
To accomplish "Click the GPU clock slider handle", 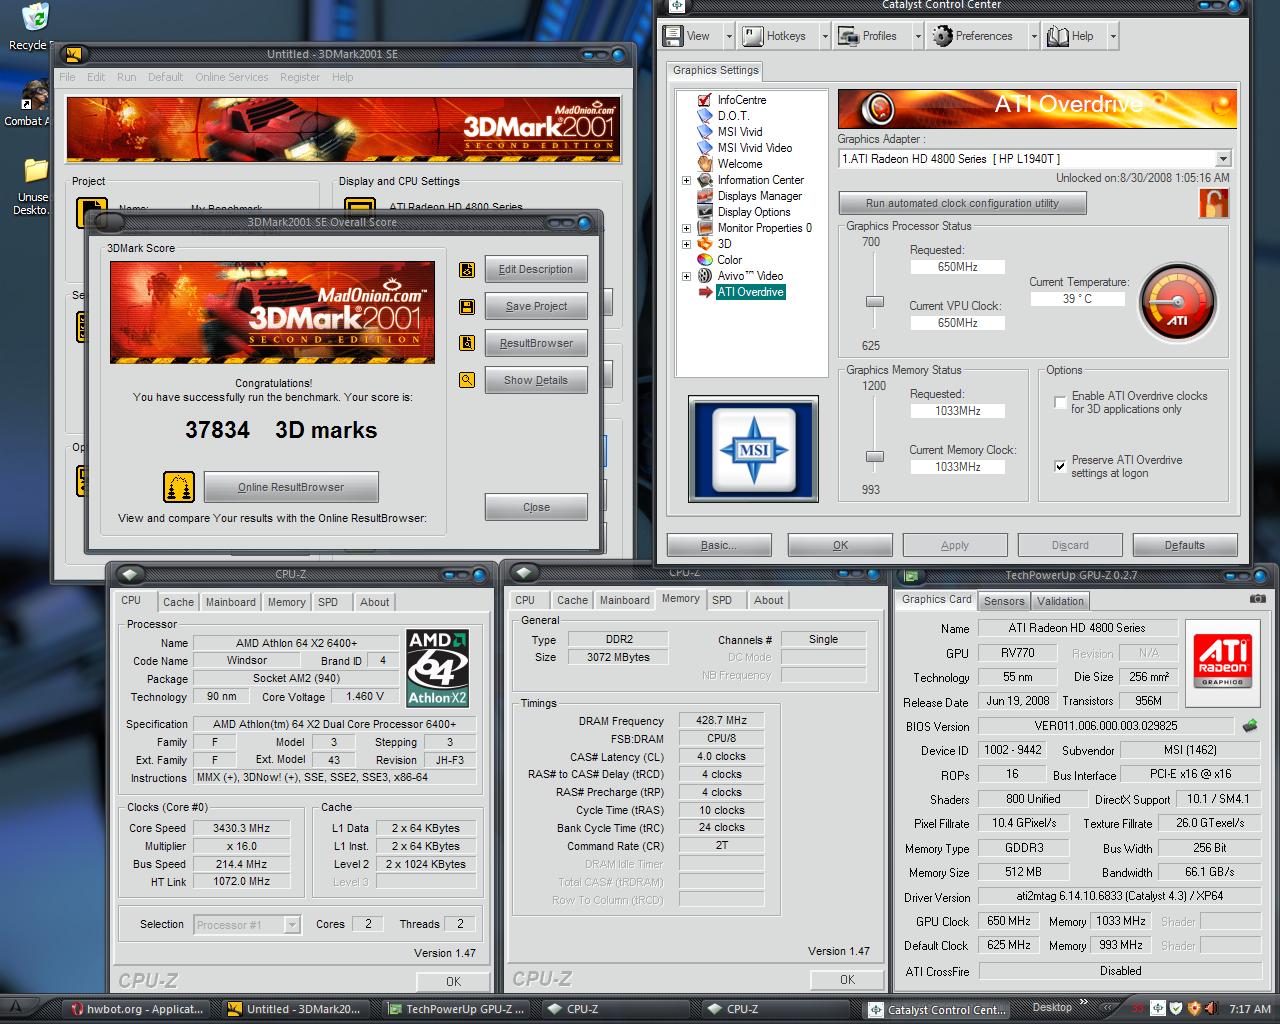I will [875, 301].
